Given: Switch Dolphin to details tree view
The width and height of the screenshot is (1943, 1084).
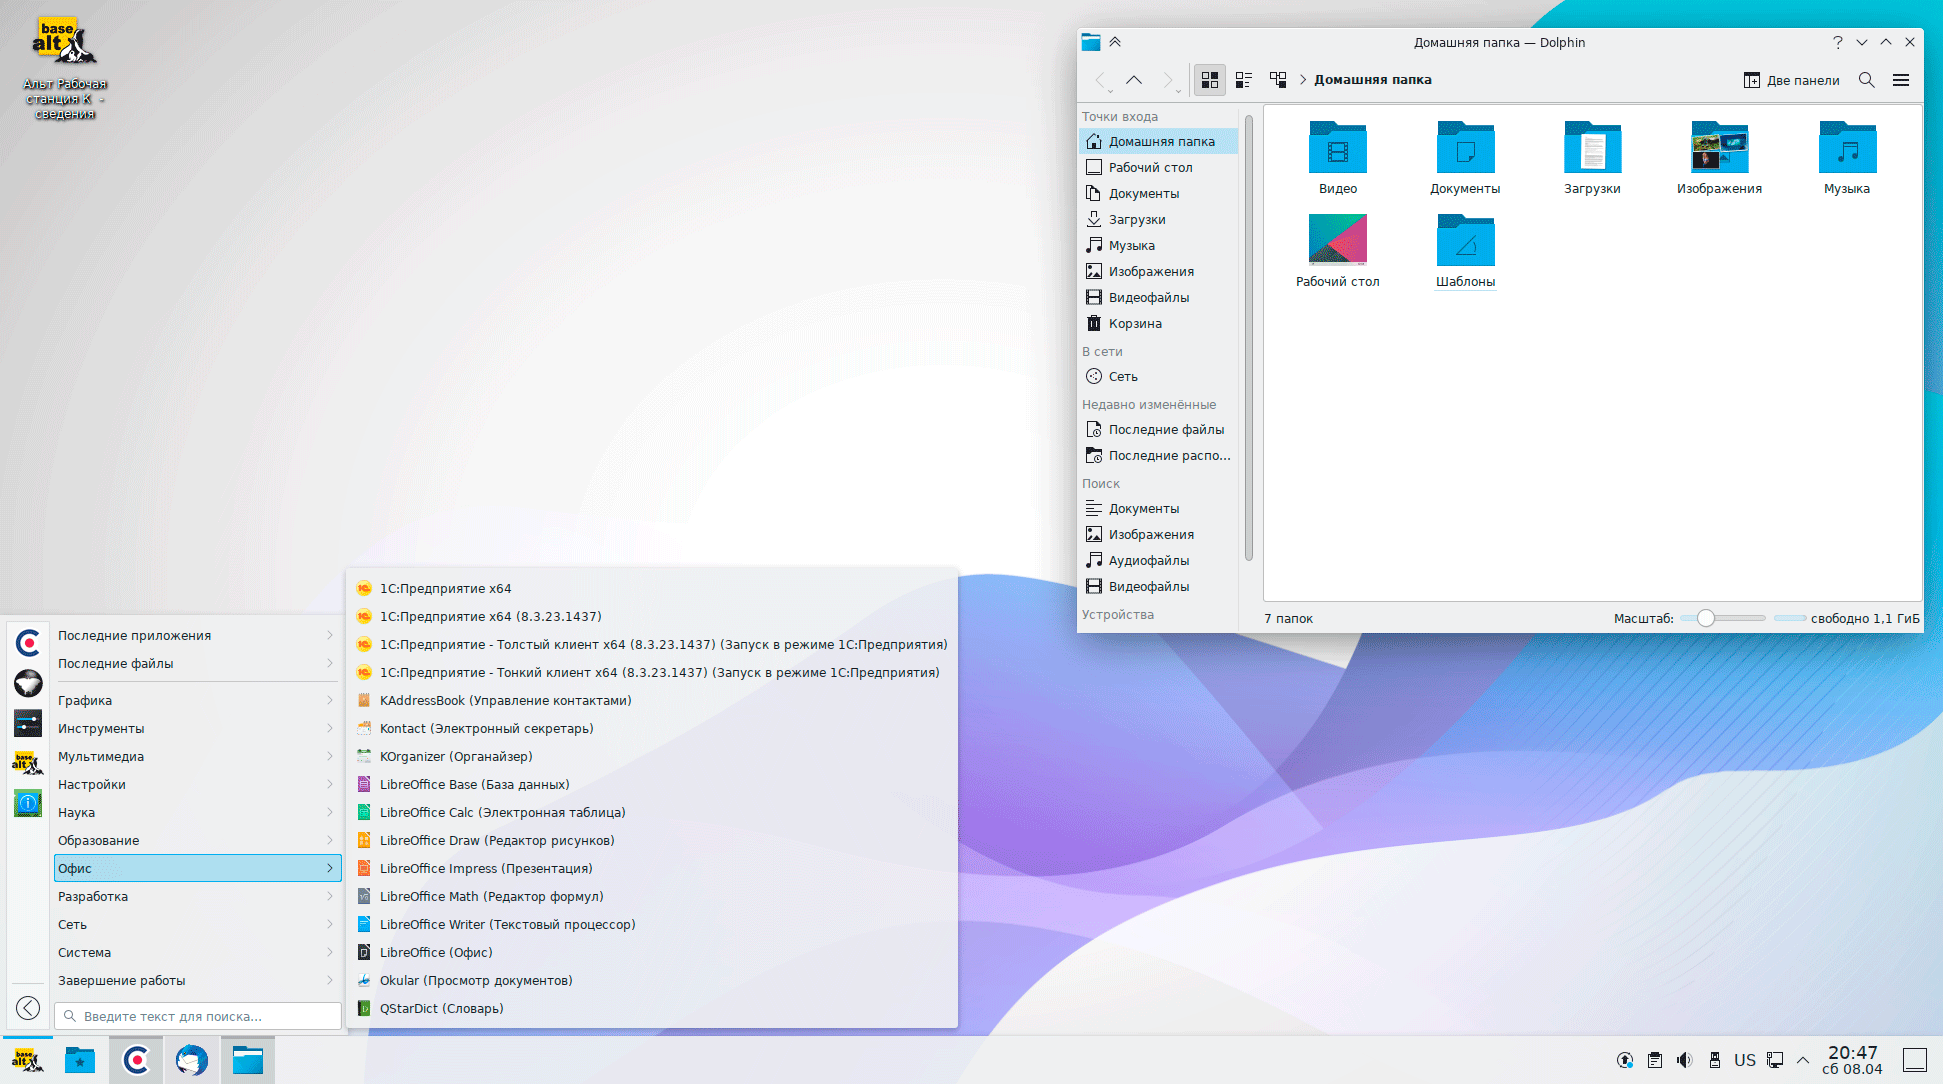Looking at the screenshot, I should (x=1277, y=80).
